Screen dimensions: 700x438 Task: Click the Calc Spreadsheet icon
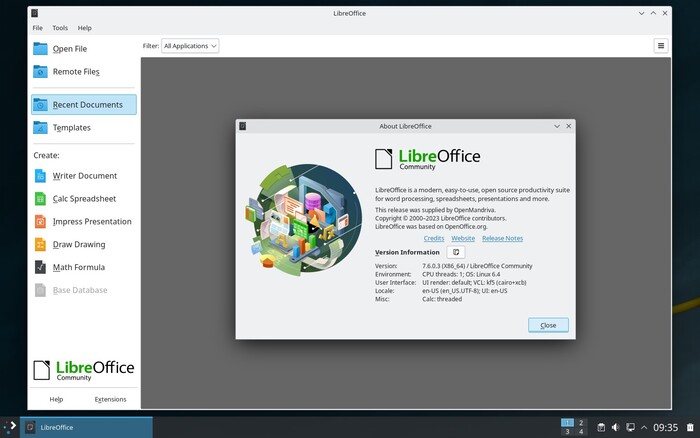pyautogui.click(x=40, y=199)
